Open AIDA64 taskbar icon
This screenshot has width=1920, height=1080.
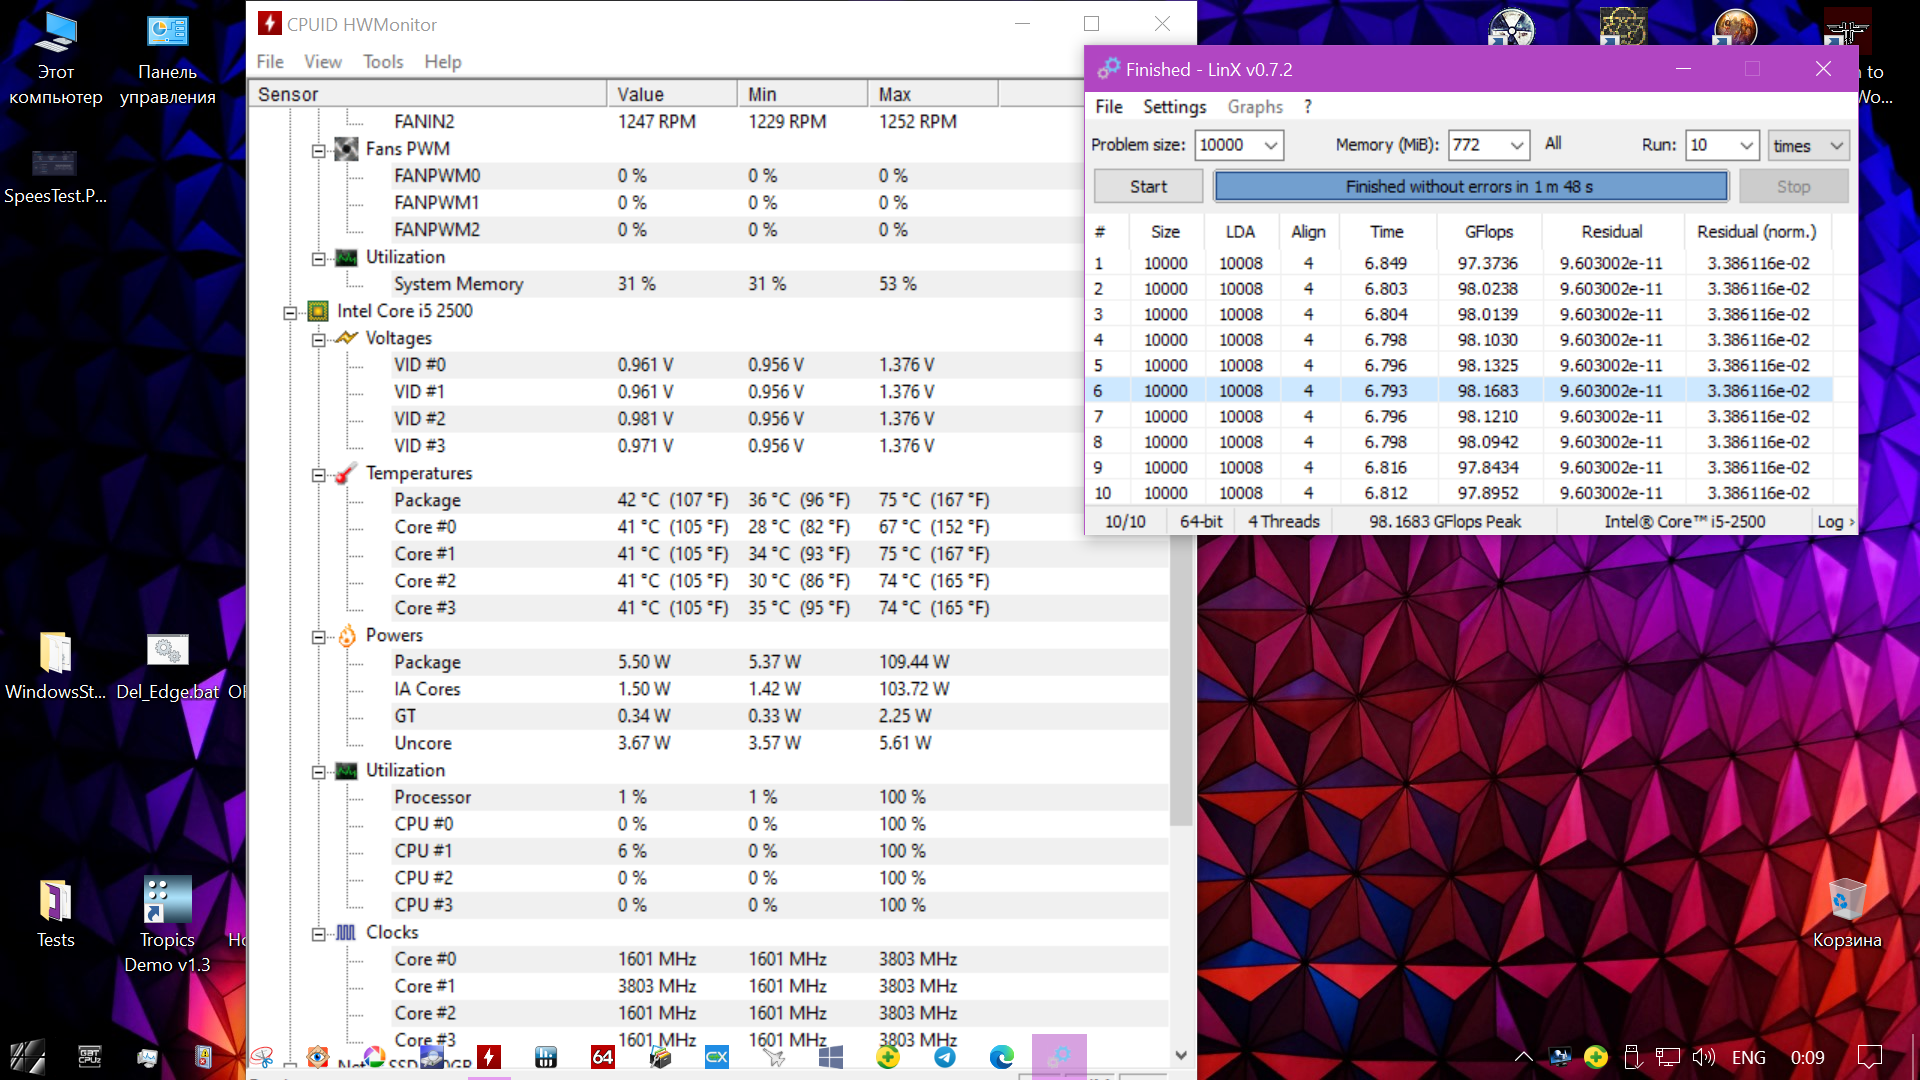(603, 1057)
